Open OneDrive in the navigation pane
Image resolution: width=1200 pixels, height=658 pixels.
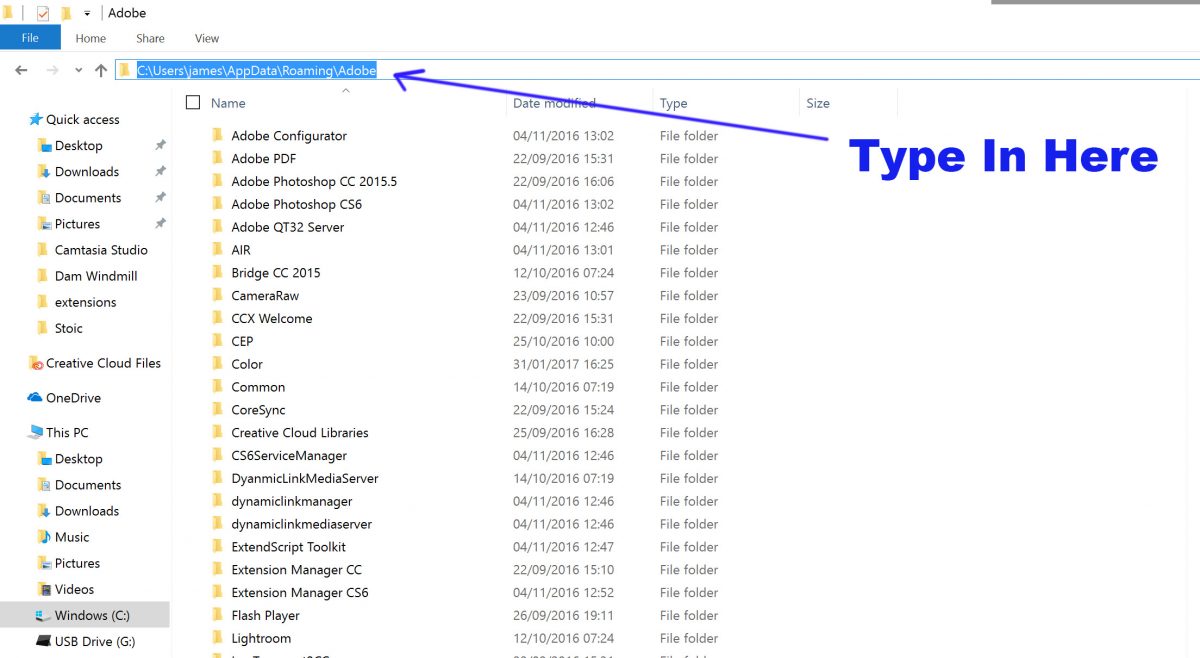pyautogui.click(x=71, y=397)
